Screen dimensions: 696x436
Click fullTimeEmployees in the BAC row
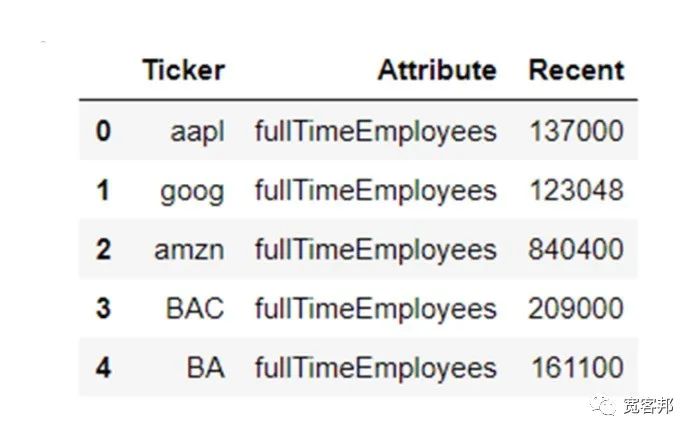(376, 309)
